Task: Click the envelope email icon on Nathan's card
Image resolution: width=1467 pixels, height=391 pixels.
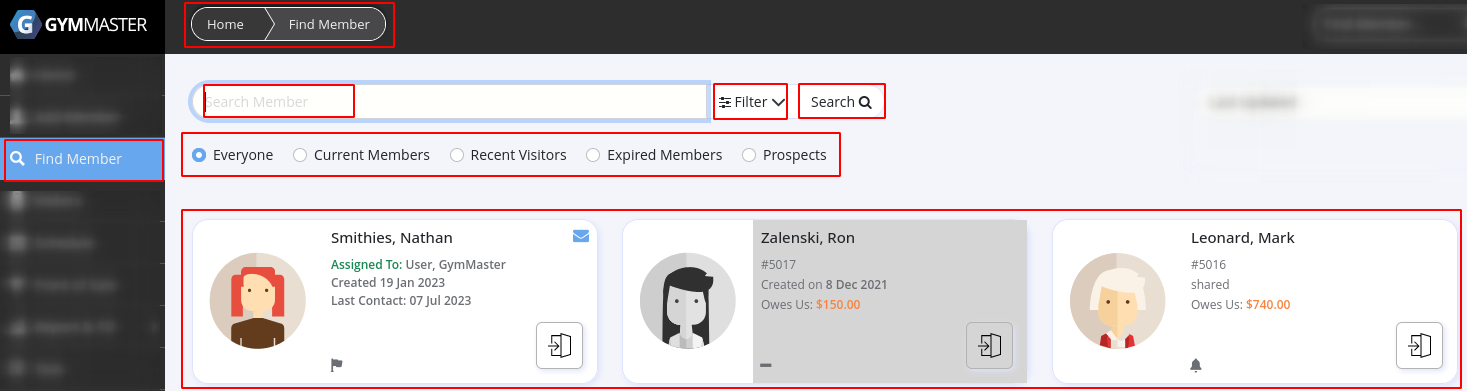Action: click(581, 236)
